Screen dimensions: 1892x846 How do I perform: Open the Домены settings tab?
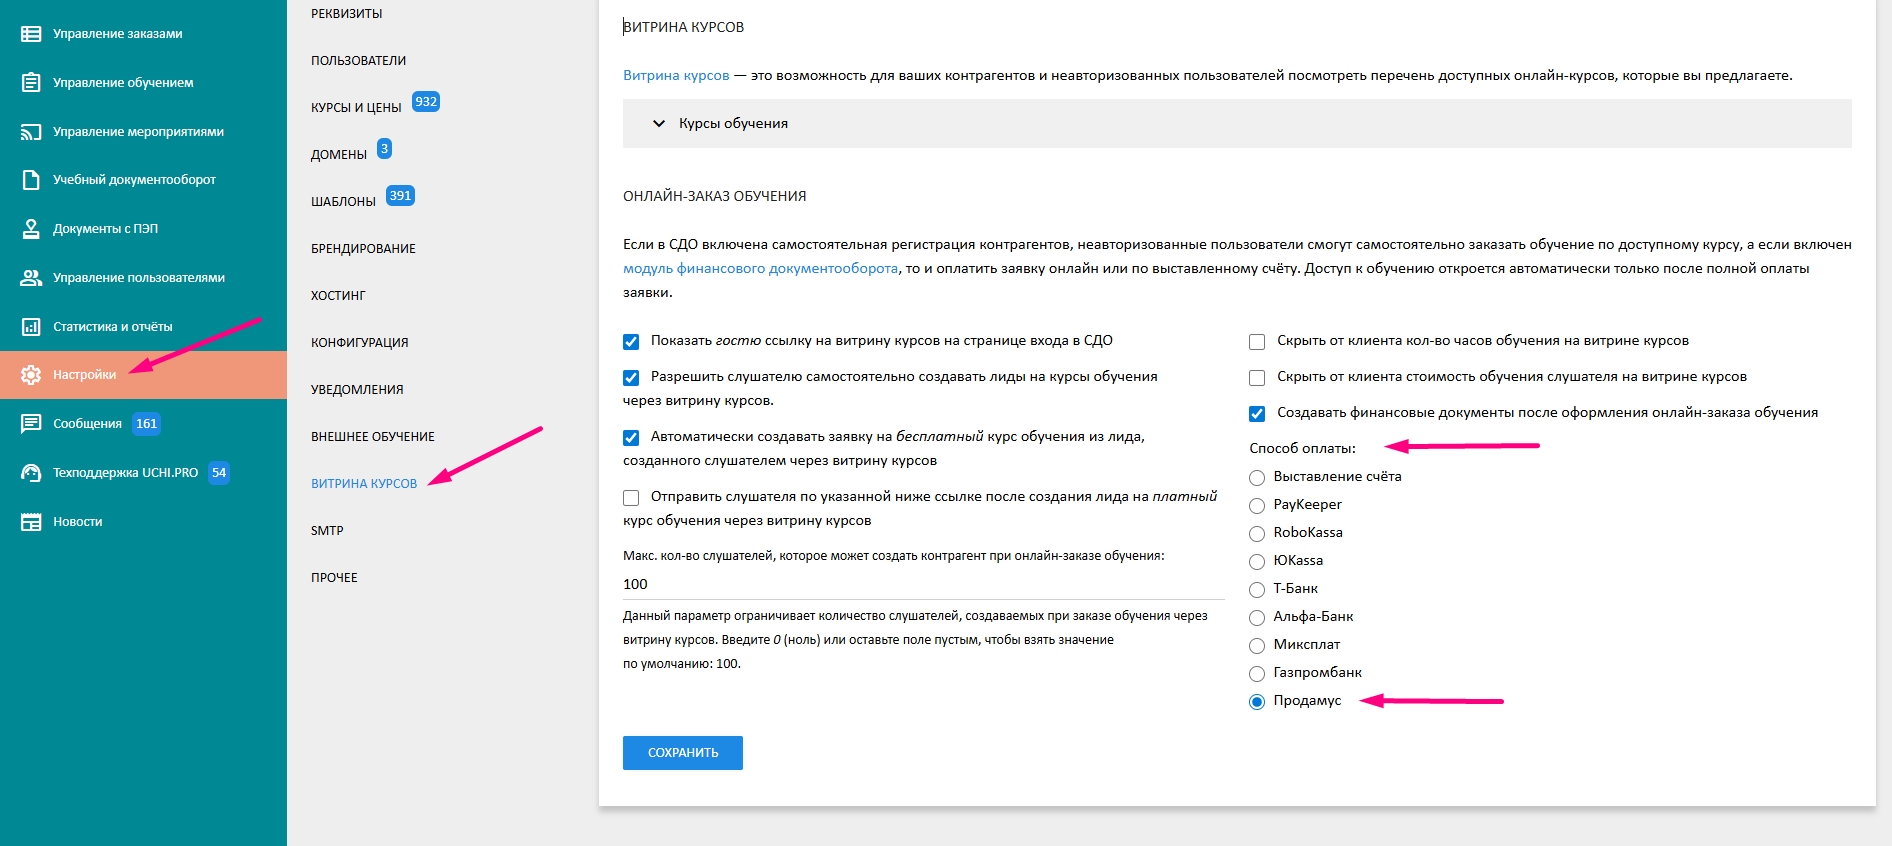(x=339, y=155)
